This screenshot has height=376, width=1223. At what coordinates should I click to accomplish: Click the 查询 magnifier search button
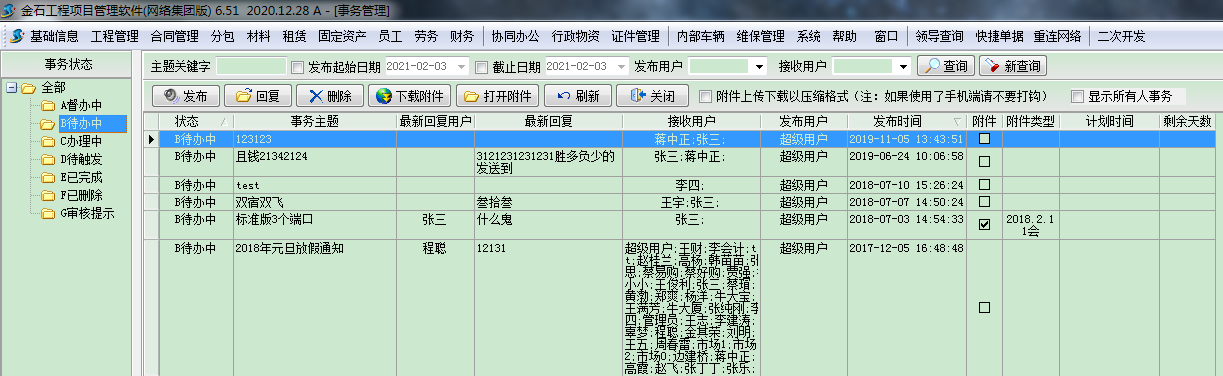(x=945, y=66)
